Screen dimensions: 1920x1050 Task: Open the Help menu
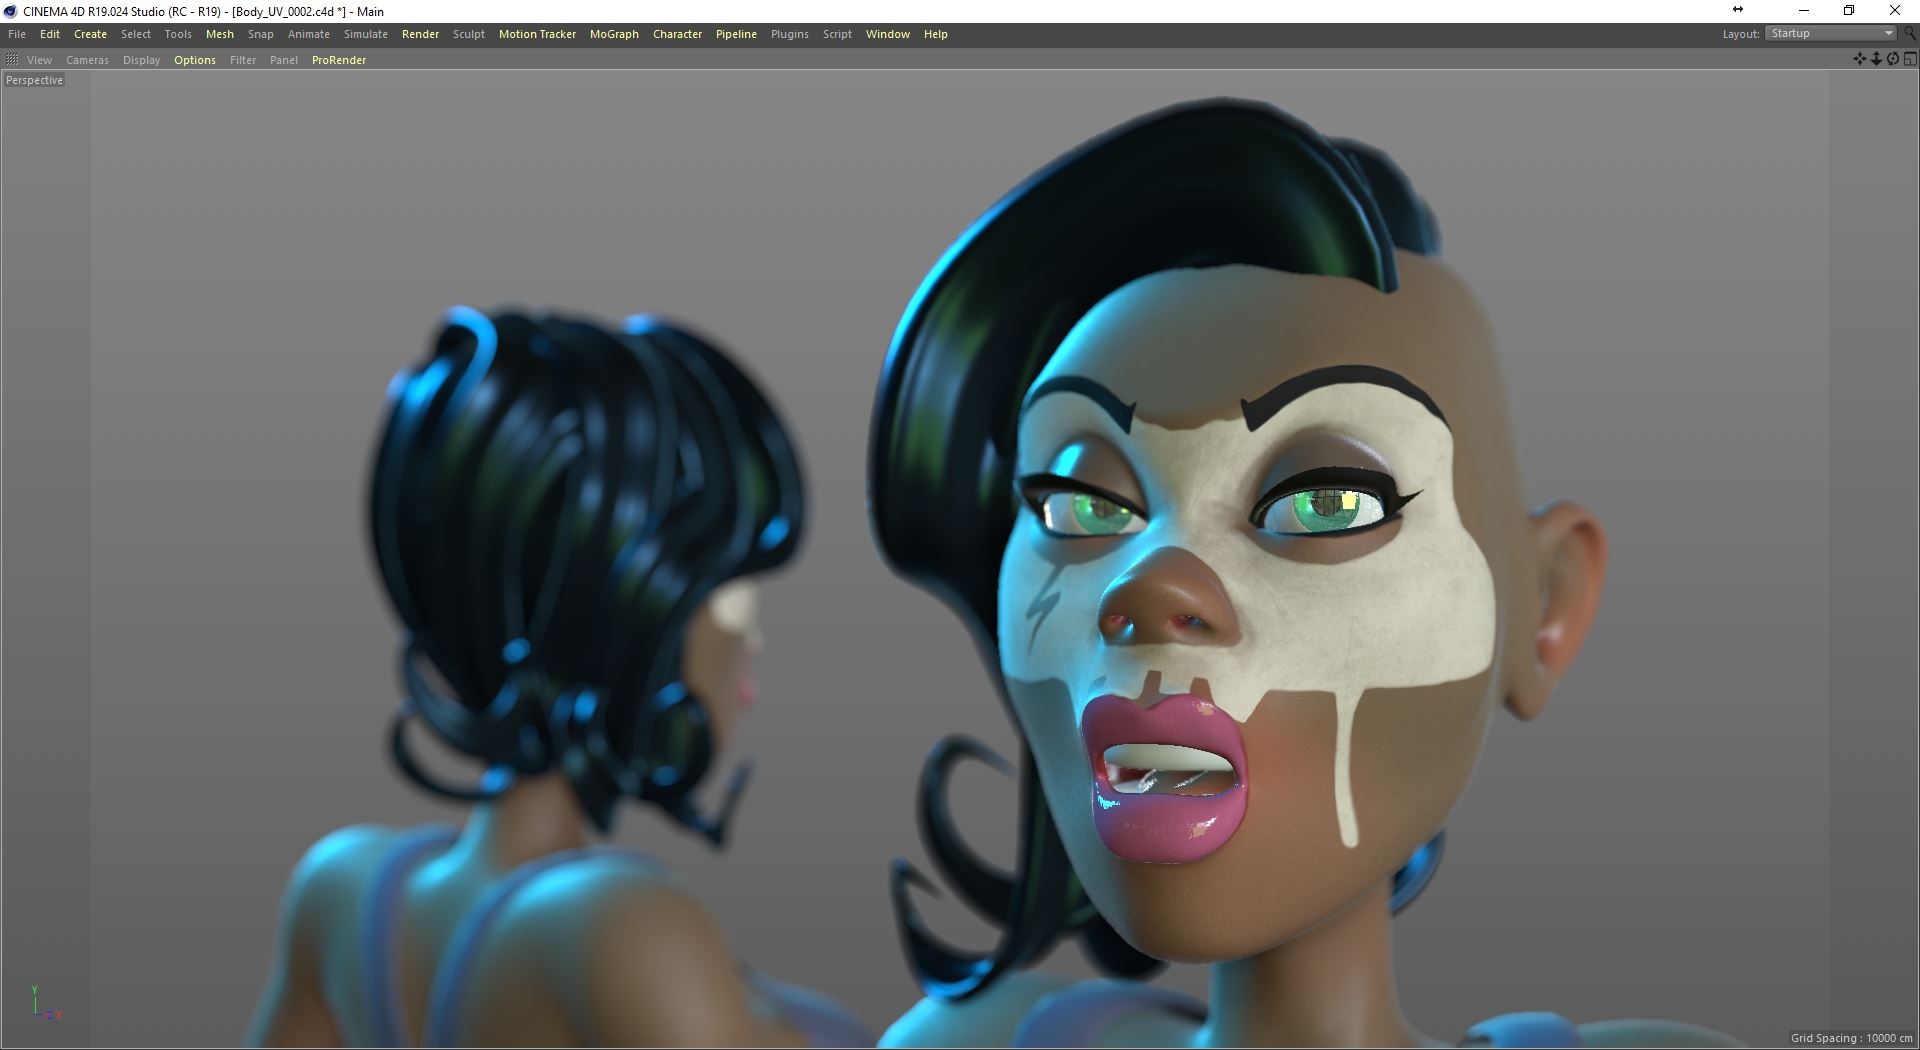(x=936, y=34)
